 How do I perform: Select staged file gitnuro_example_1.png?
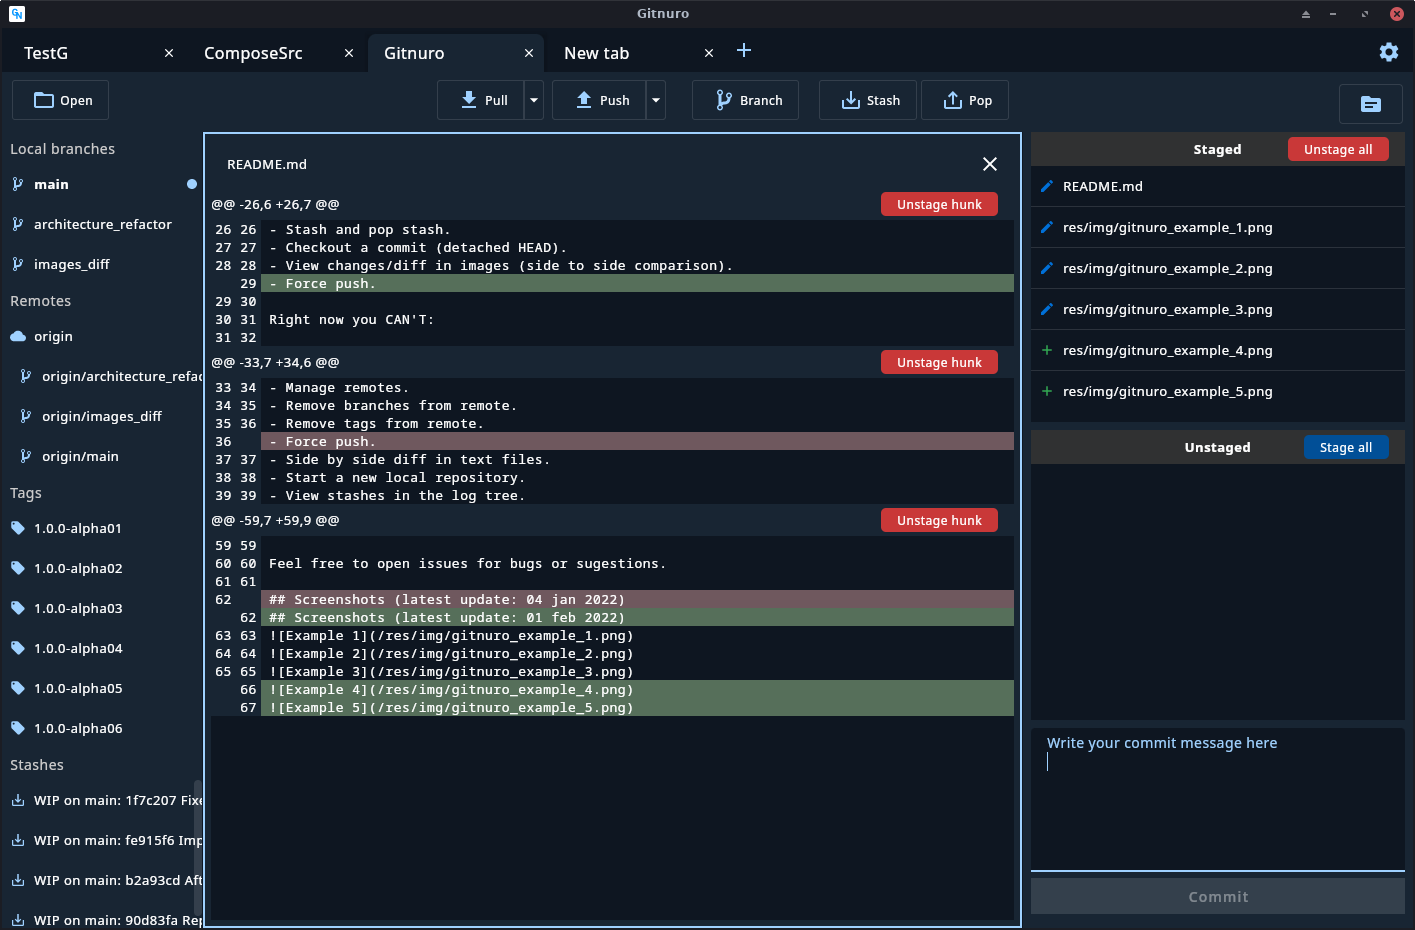(1218, 227)
